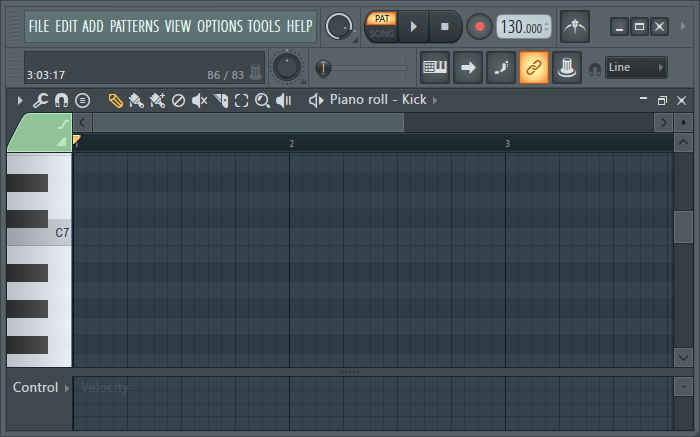The image size is (700, 437).
Task: Open the wrench tools menu
Action: click(x=40, y=100)
